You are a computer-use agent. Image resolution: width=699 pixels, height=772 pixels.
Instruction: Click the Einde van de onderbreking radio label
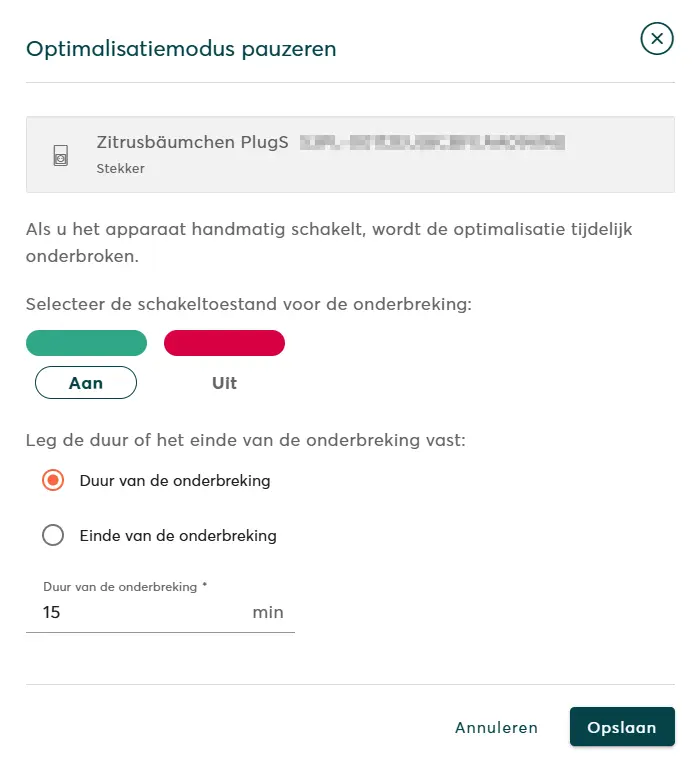click(178, 536)
